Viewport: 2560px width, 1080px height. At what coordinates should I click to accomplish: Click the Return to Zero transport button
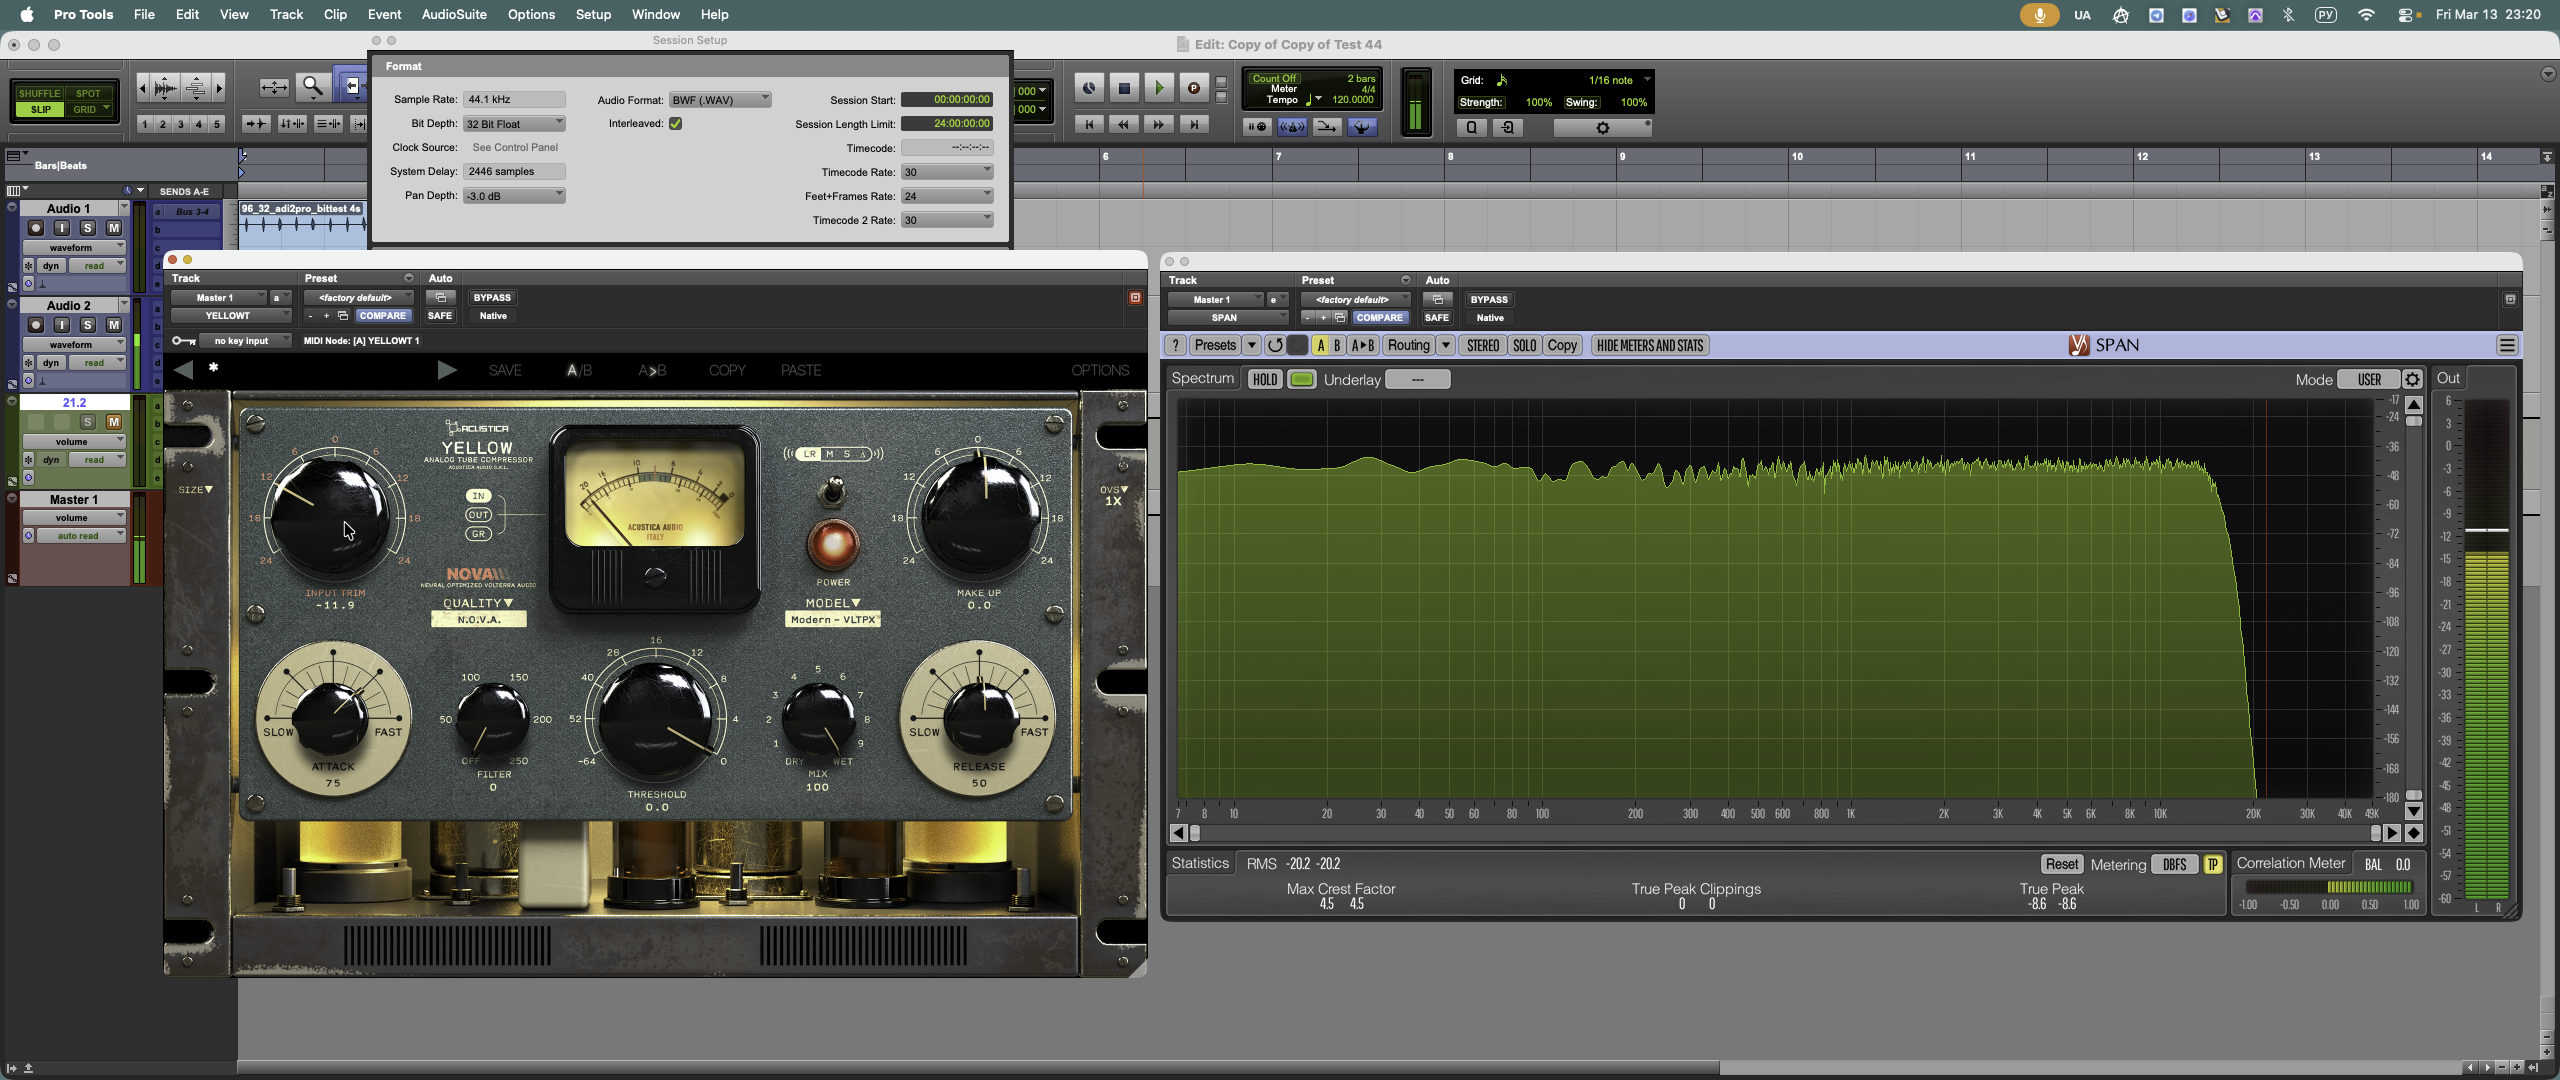[x=1089, y=125]
